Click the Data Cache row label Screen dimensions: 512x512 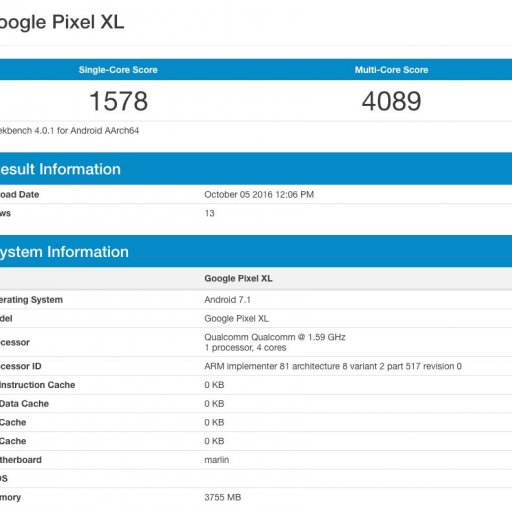click(24, 404)
